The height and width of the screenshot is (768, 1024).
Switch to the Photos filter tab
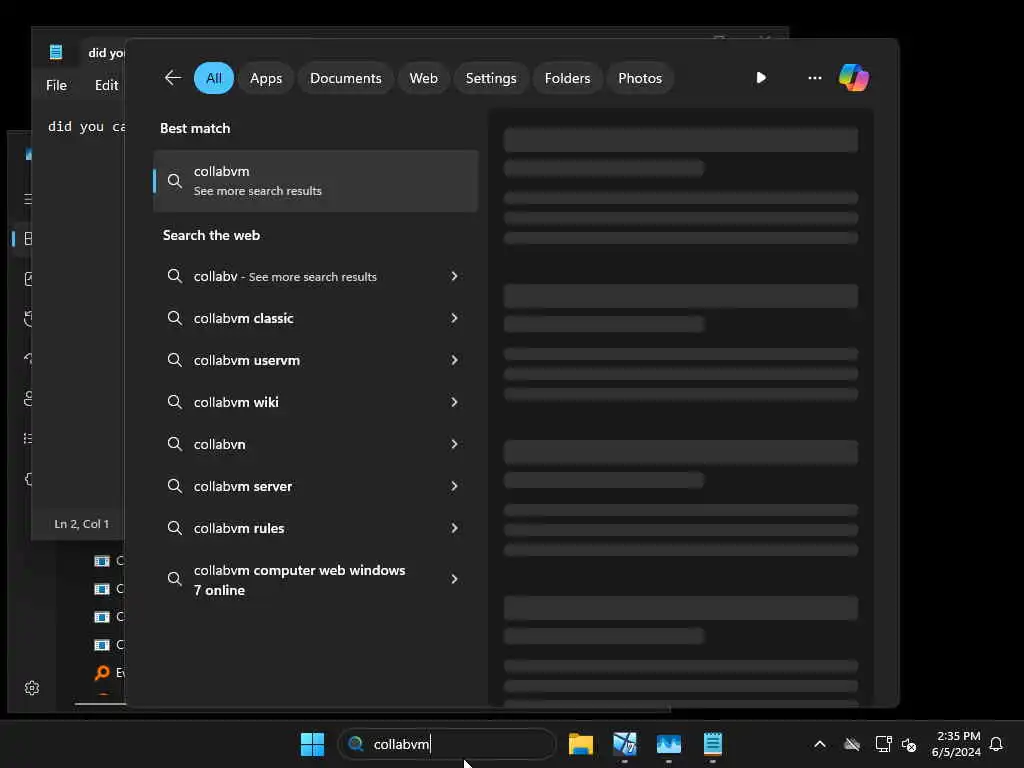[x=640, y=78]
